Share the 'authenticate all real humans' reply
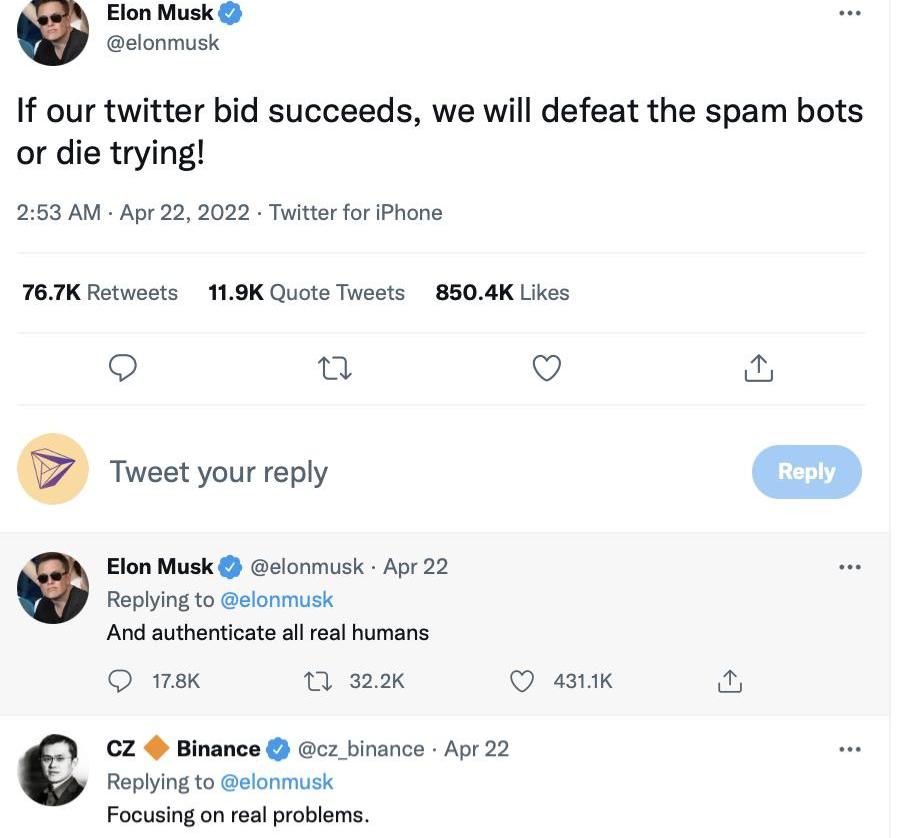 729,681
